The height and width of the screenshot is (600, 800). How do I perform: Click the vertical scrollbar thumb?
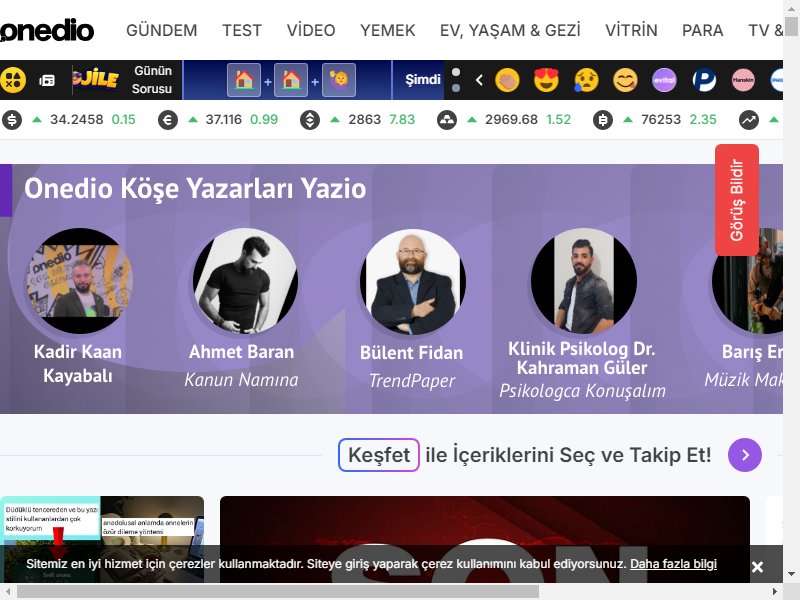point(791,27)
